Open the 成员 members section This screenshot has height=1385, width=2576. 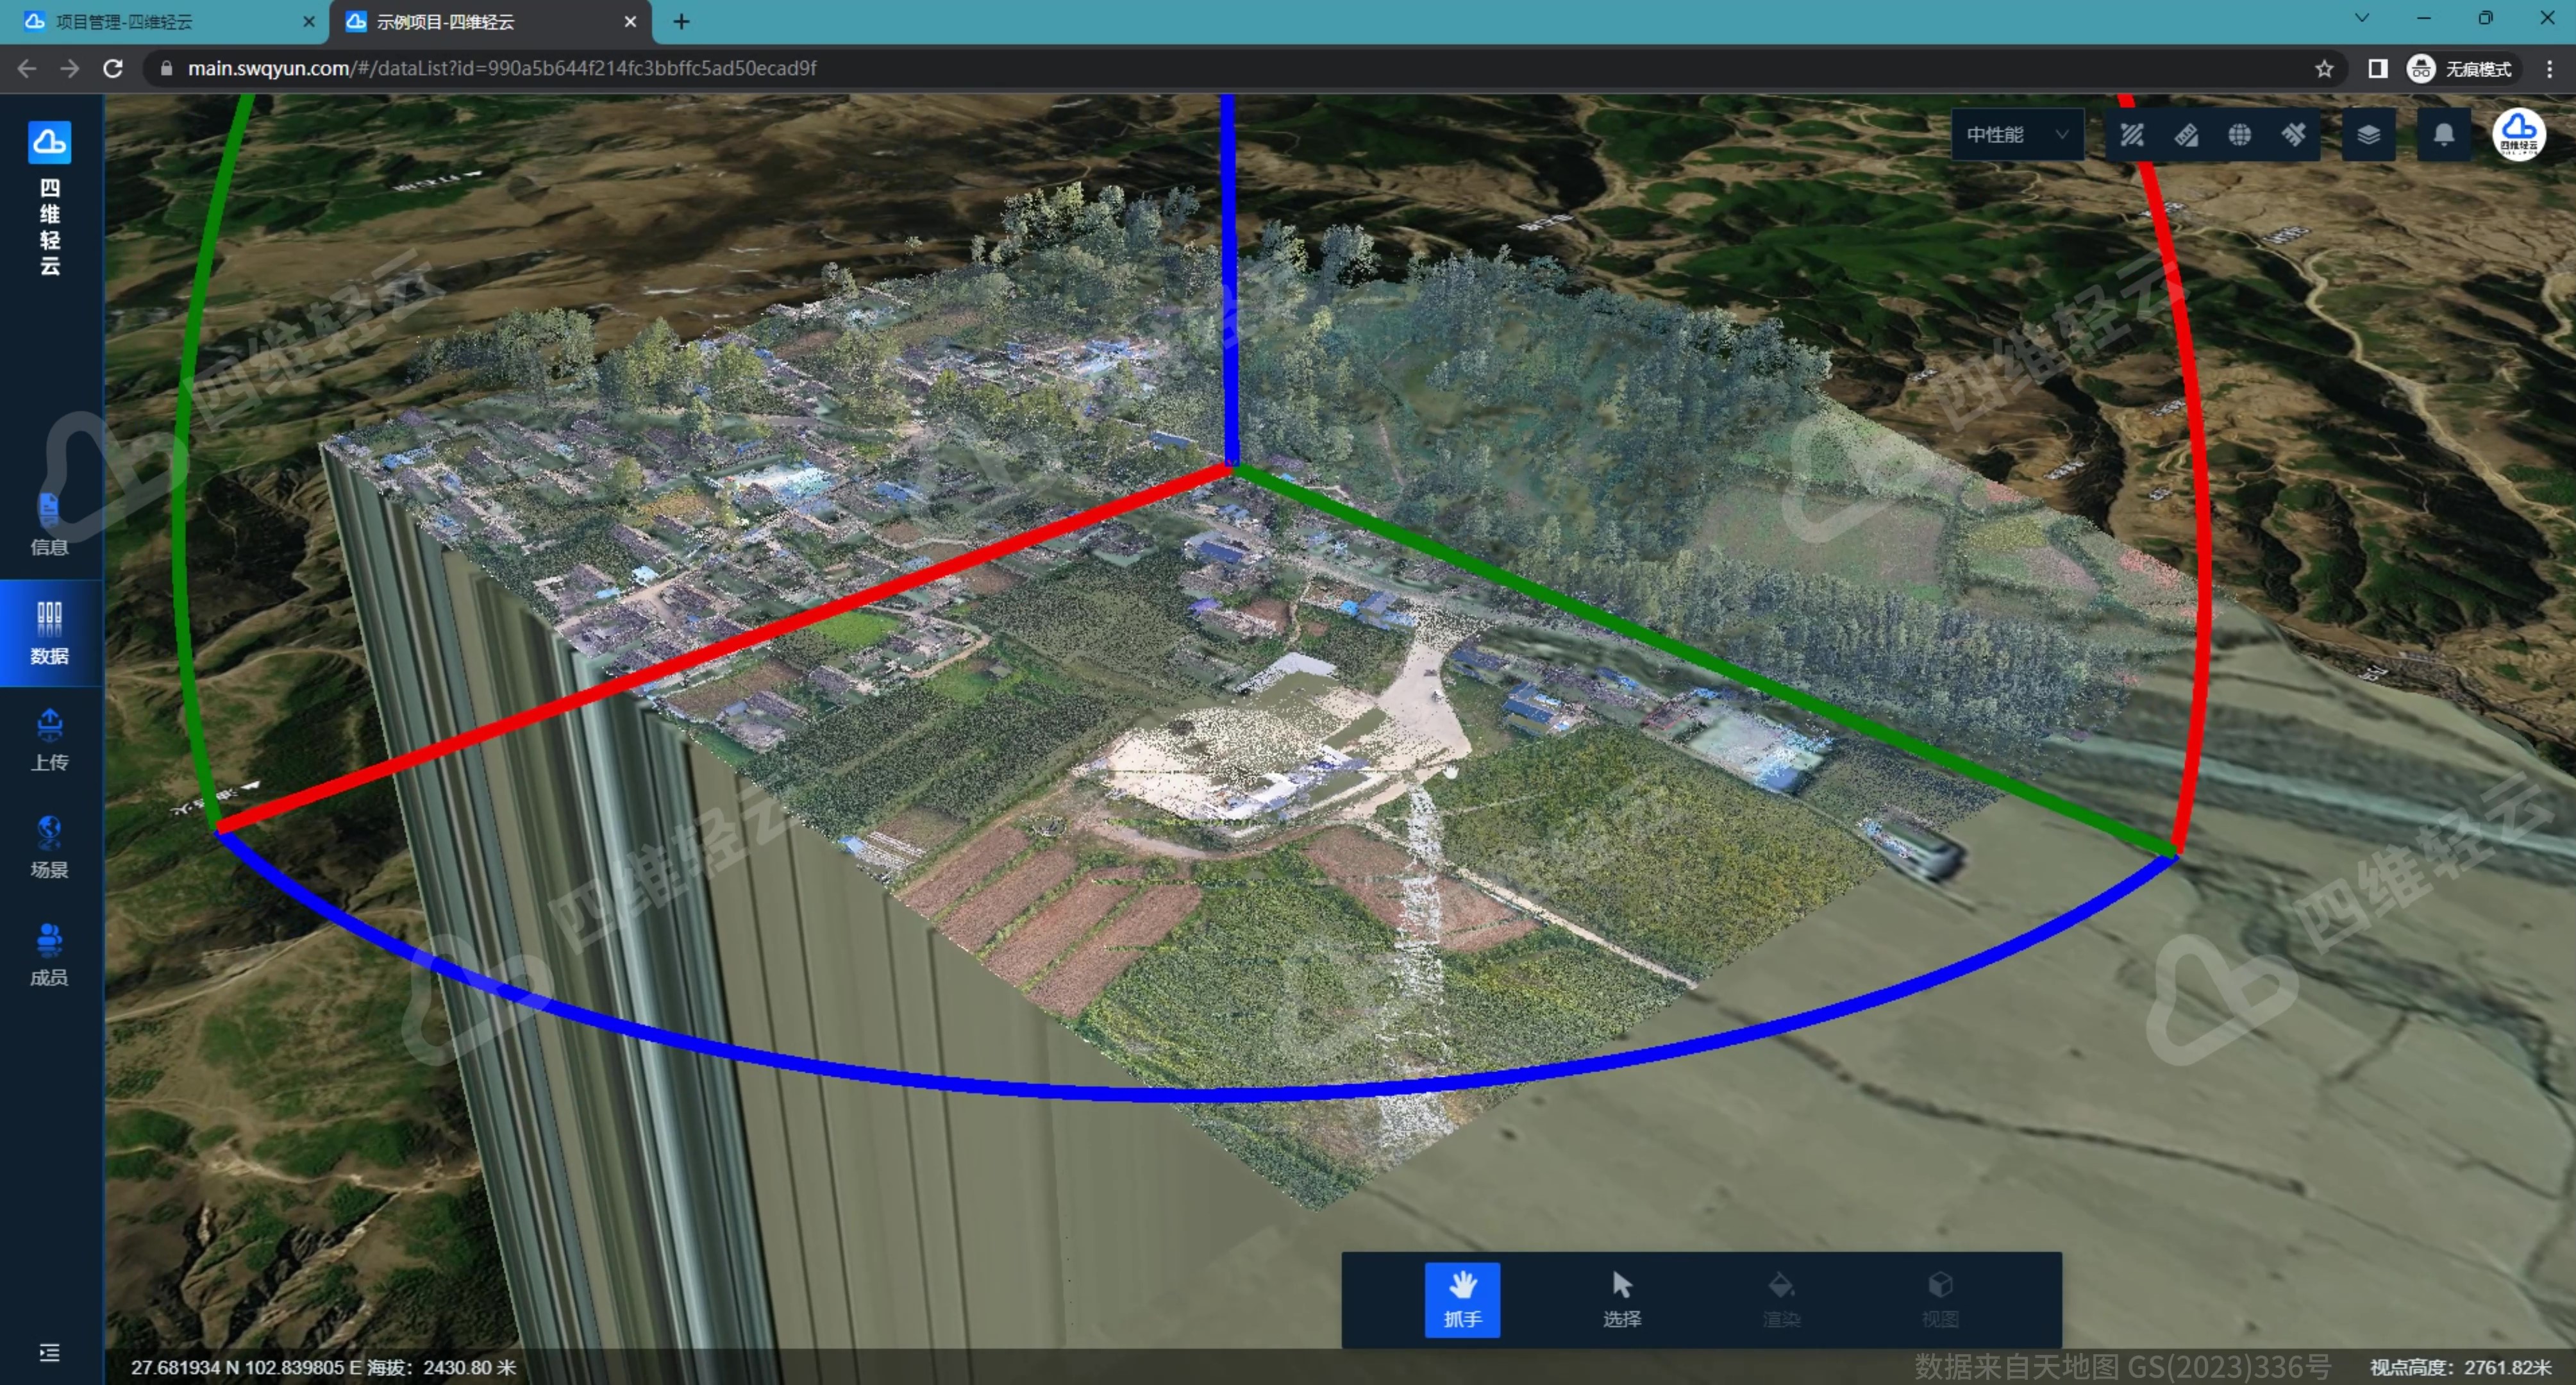pyautogui.click(x=49, y=956)
